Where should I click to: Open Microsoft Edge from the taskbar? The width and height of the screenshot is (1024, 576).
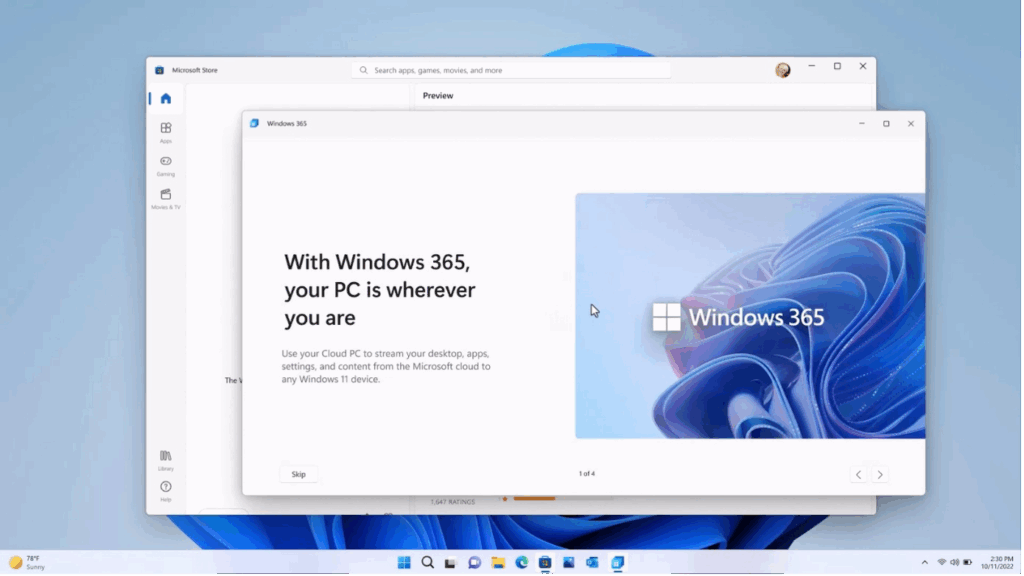[x=521, y=562]
